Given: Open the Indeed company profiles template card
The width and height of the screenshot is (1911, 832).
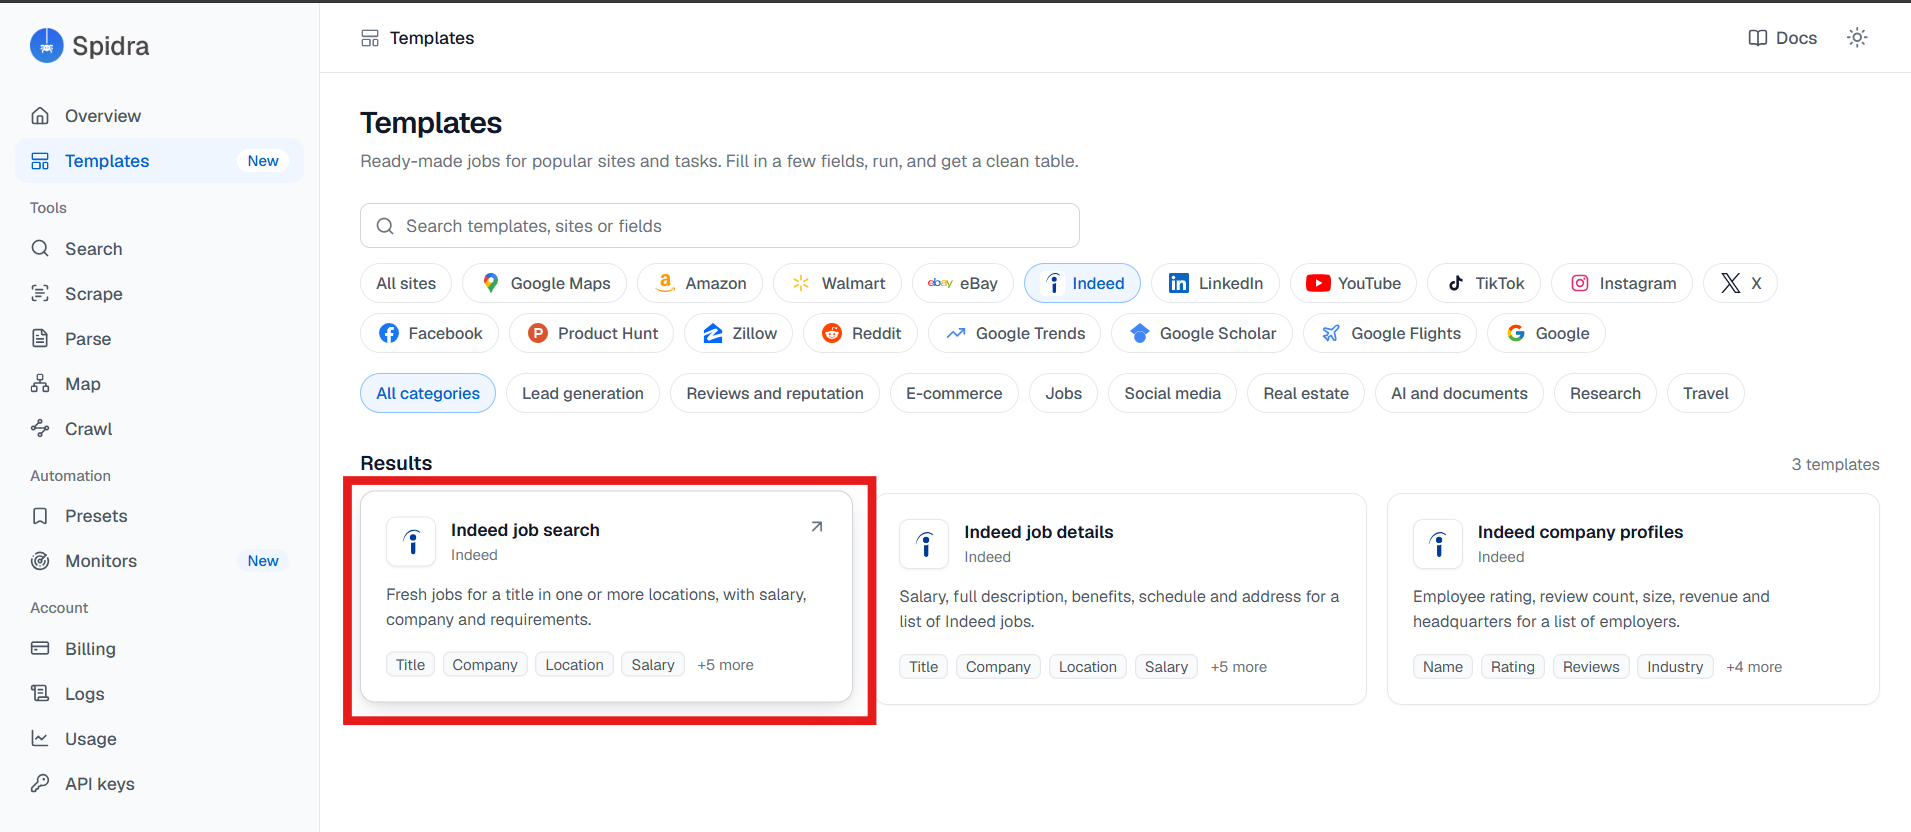Looking at the screenshot, I should pyautogui.click(x=1633, y=599).
